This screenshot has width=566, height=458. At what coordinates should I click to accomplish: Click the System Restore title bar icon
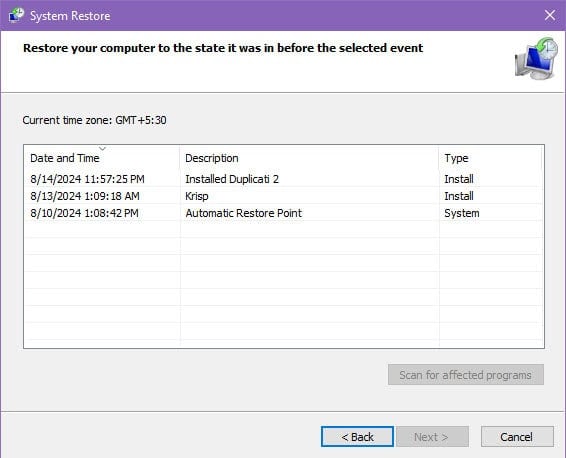16,15
